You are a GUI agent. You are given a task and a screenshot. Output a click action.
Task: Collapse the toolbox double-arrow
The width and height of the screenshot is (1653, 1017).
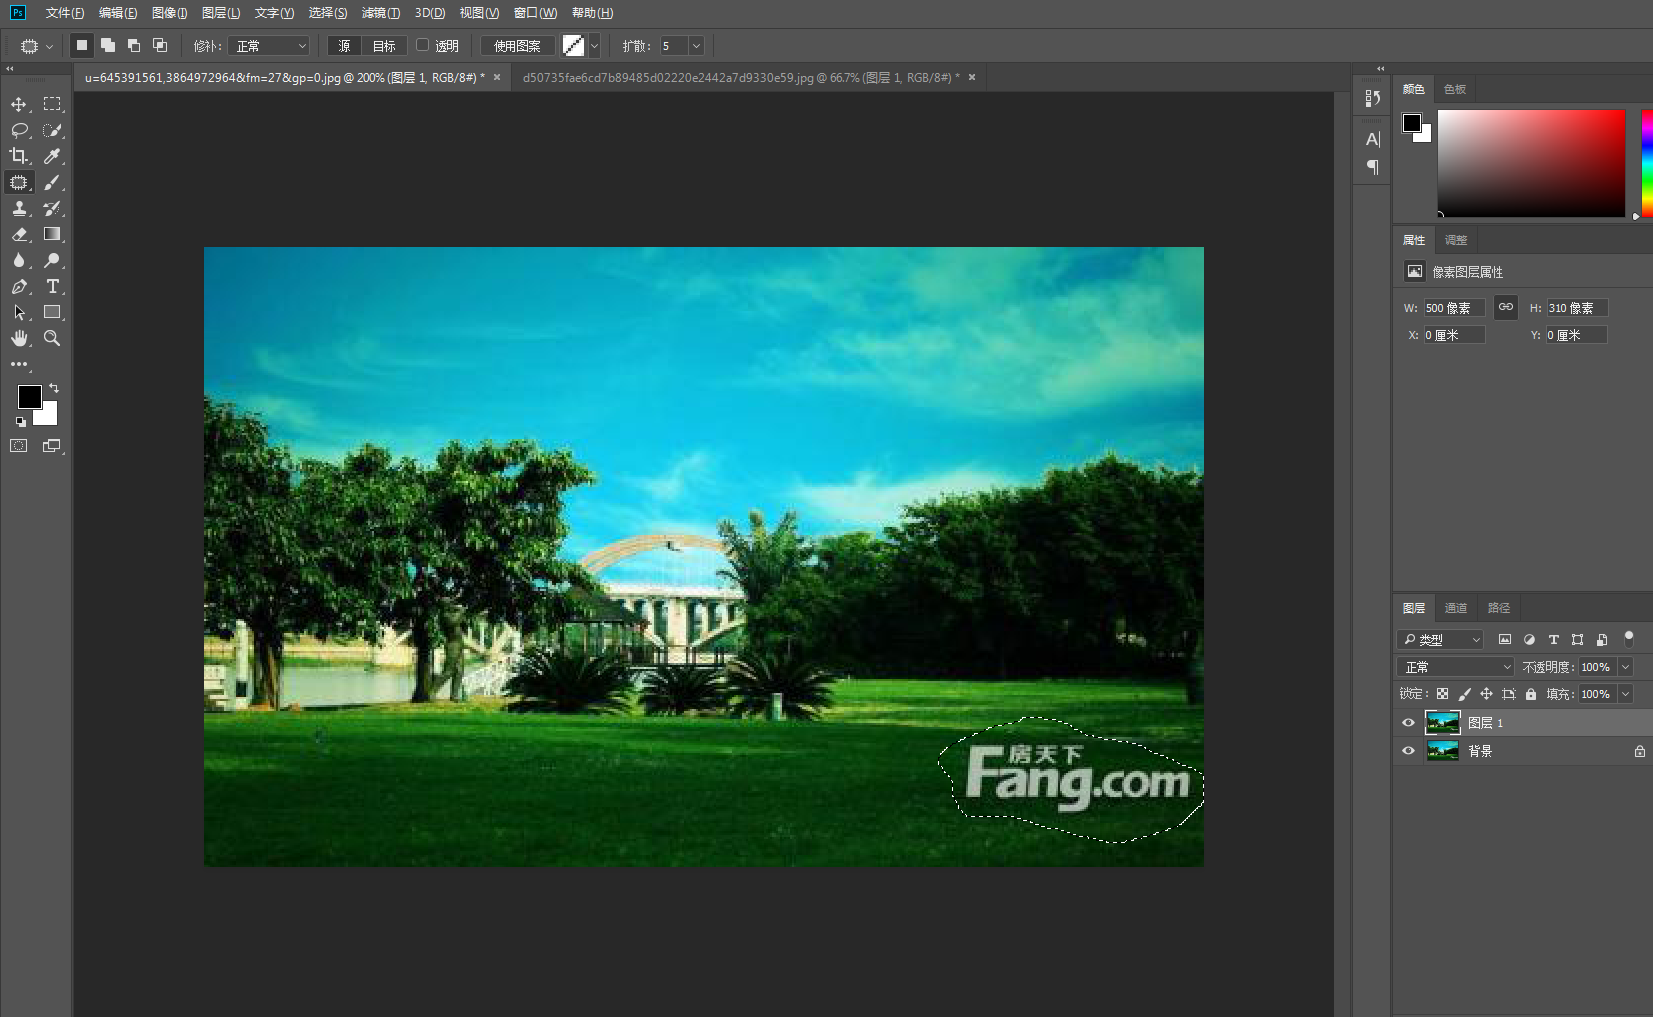pos(9,69)
